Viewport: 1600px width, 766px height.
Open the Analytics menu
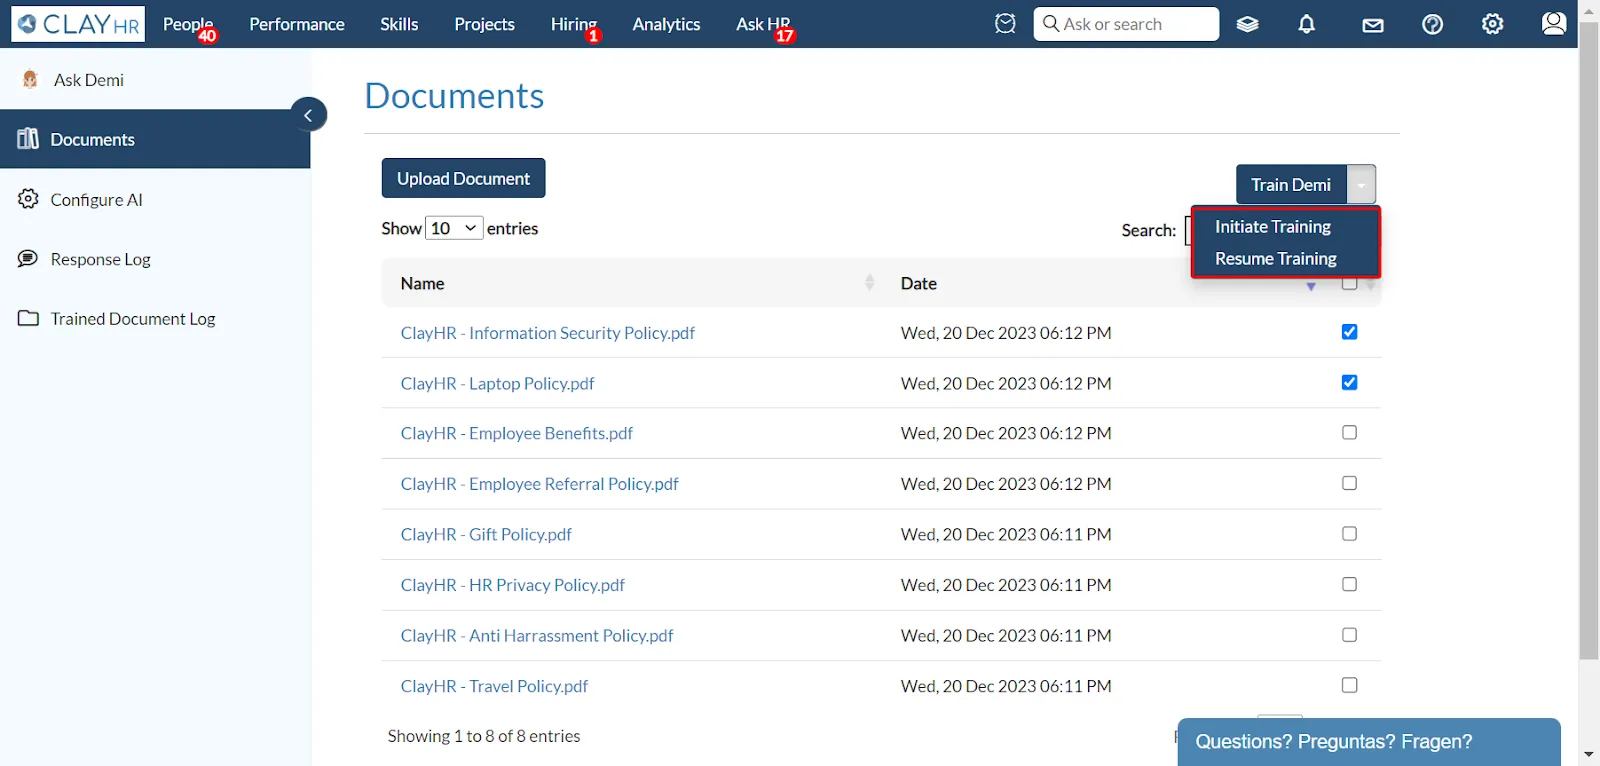pos(666,24)
